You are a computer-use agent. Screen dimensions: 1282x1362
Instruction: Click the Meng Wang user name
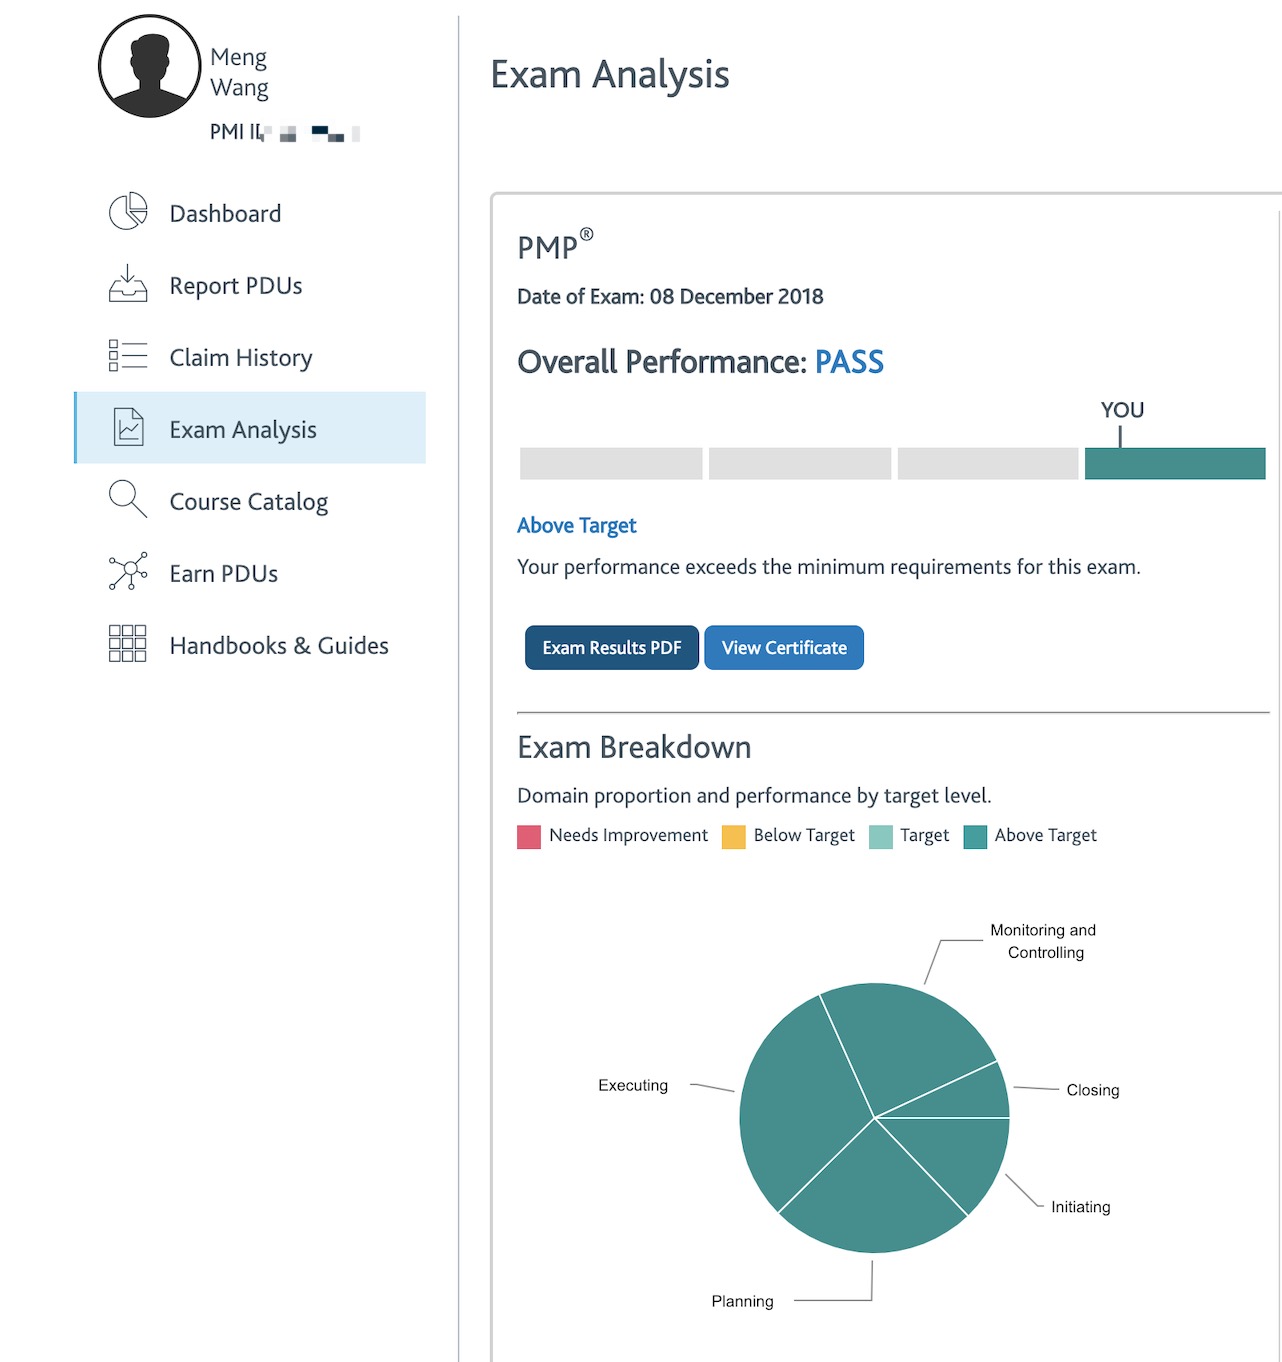click(x=239, y=72)
